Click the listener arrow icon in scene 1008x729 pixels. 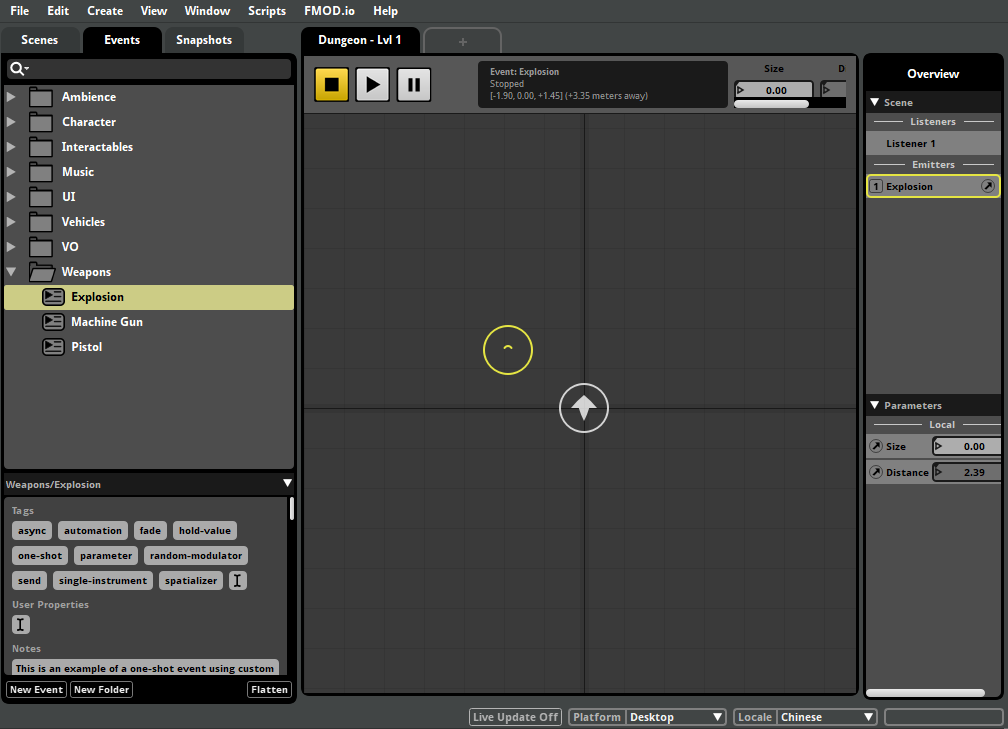tap(584, 408)
